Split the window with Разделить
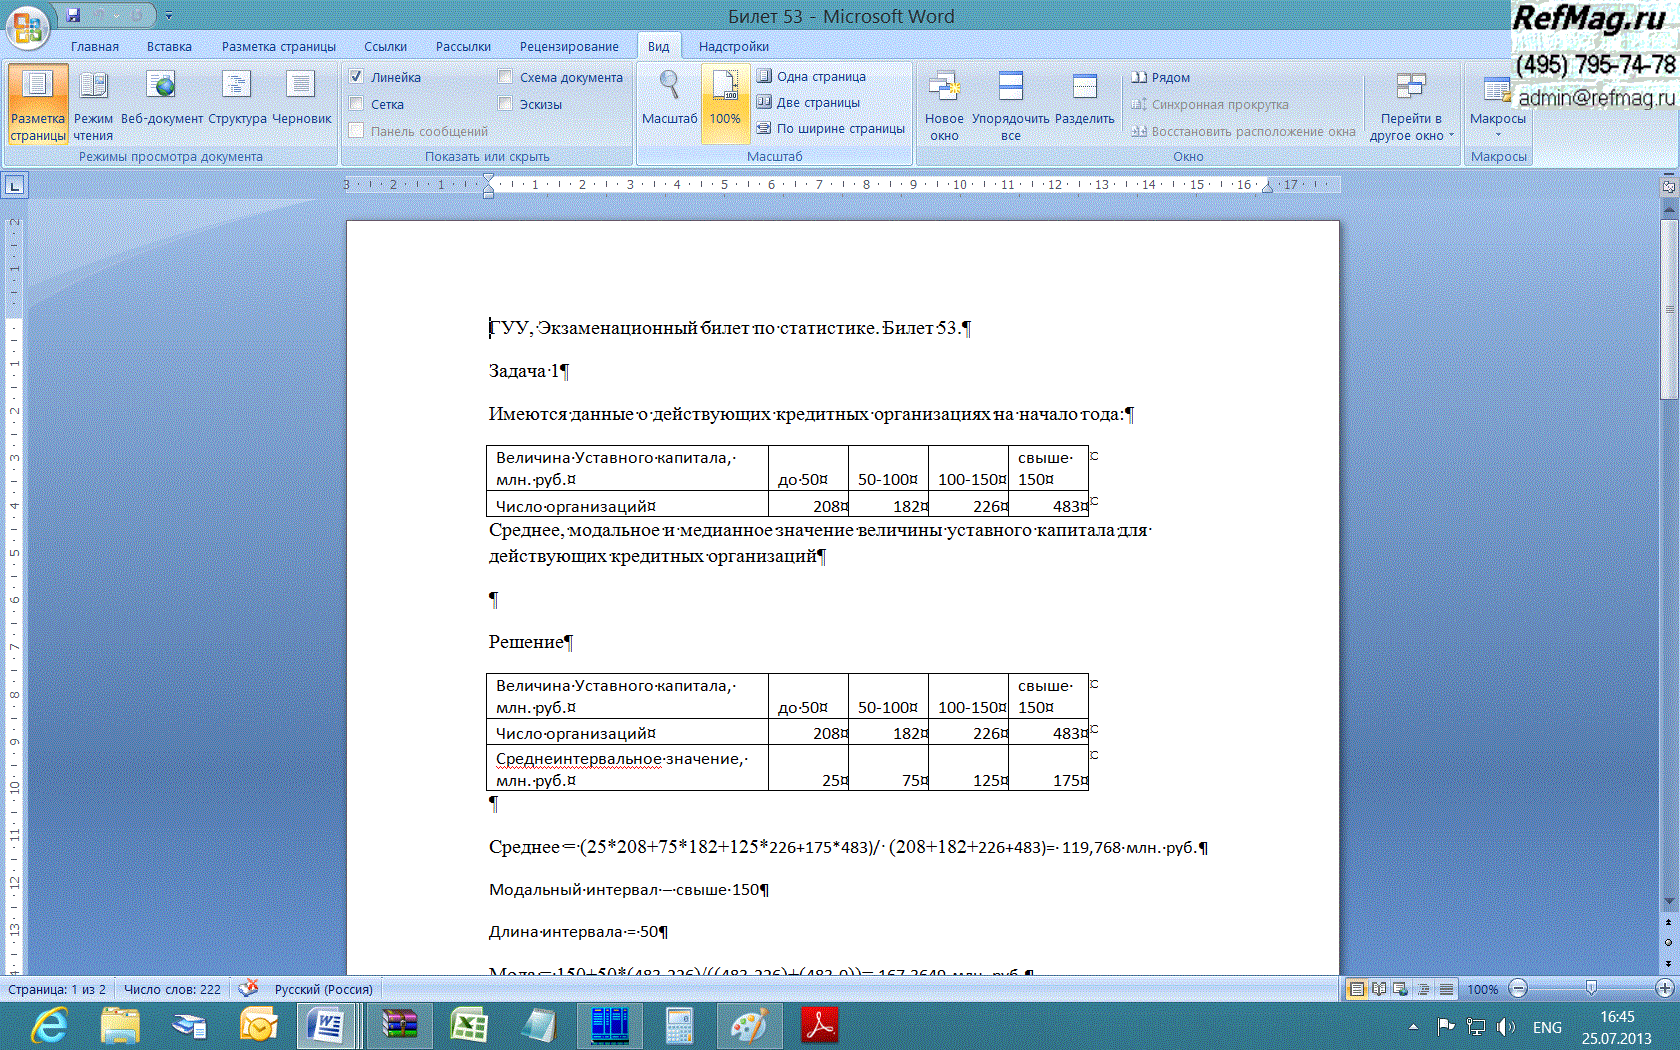 [1084, 98]
